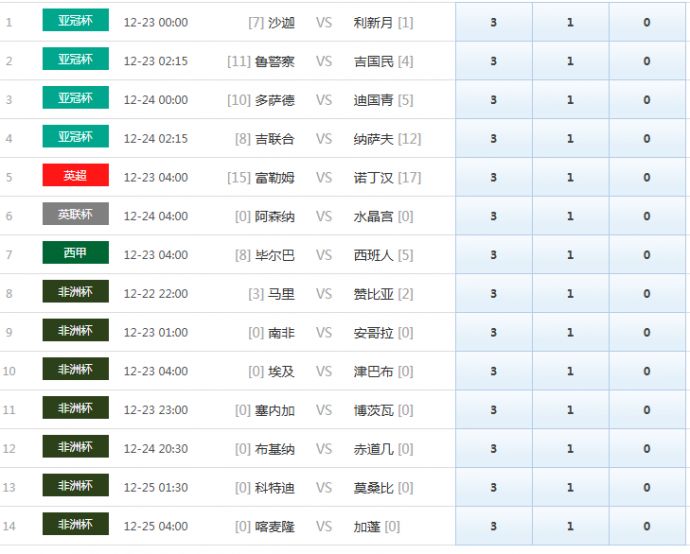Screen dimensions: 690x554
Task: Click the 西甲 league tag
Action: pyautogui.click(x=75, y=254)
